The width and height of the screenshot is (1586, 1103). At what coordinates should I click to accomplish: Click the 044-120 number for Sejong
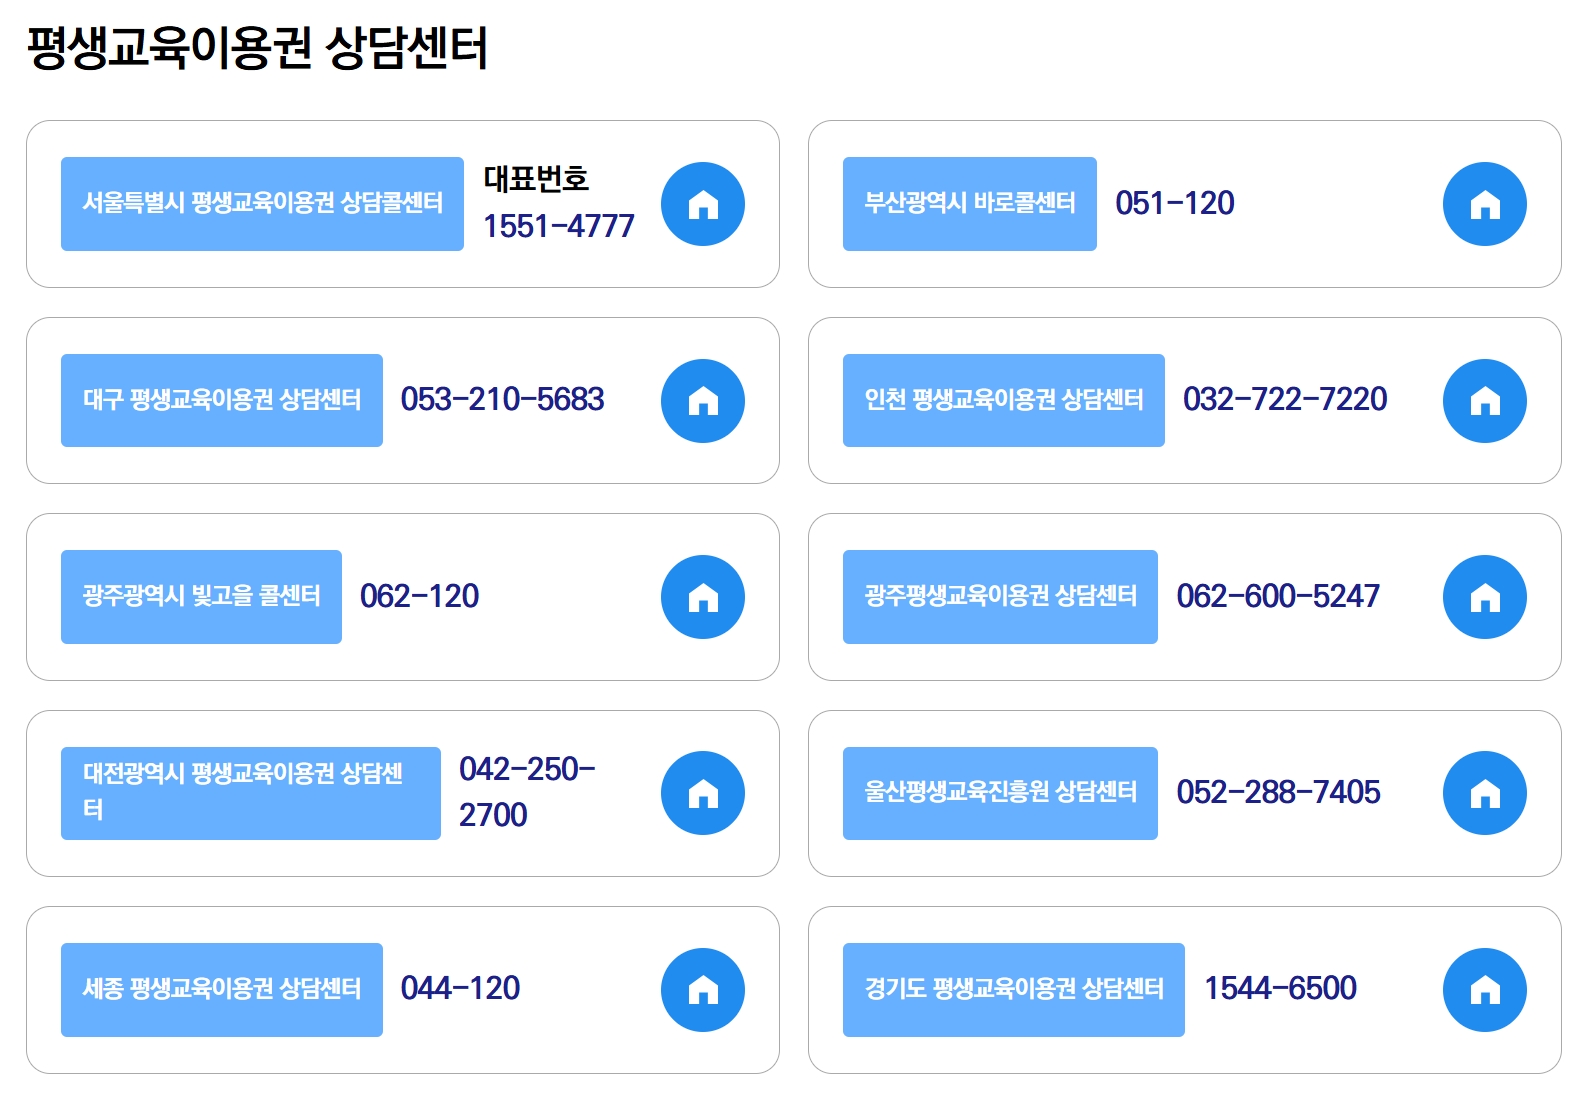pyautogui.click(x=460, y=989)
